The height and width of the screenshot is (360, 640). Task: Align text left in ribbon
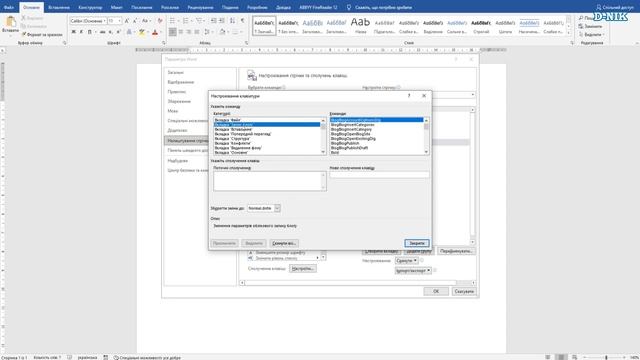(173, 32)
